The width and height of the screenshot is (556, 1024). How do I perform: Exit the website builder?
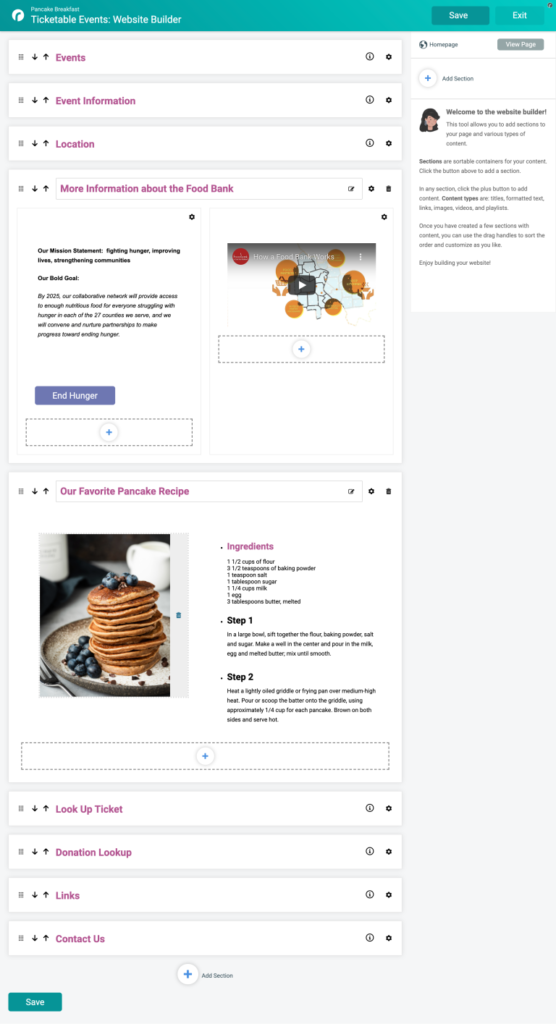coord(519,15)
